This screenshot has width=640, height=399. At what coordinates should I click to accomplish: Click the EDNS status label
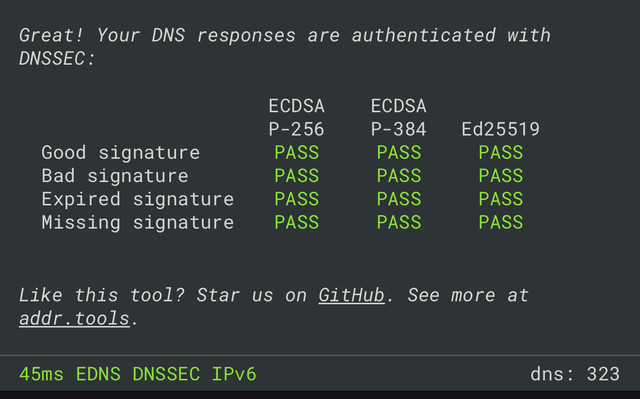98,374
